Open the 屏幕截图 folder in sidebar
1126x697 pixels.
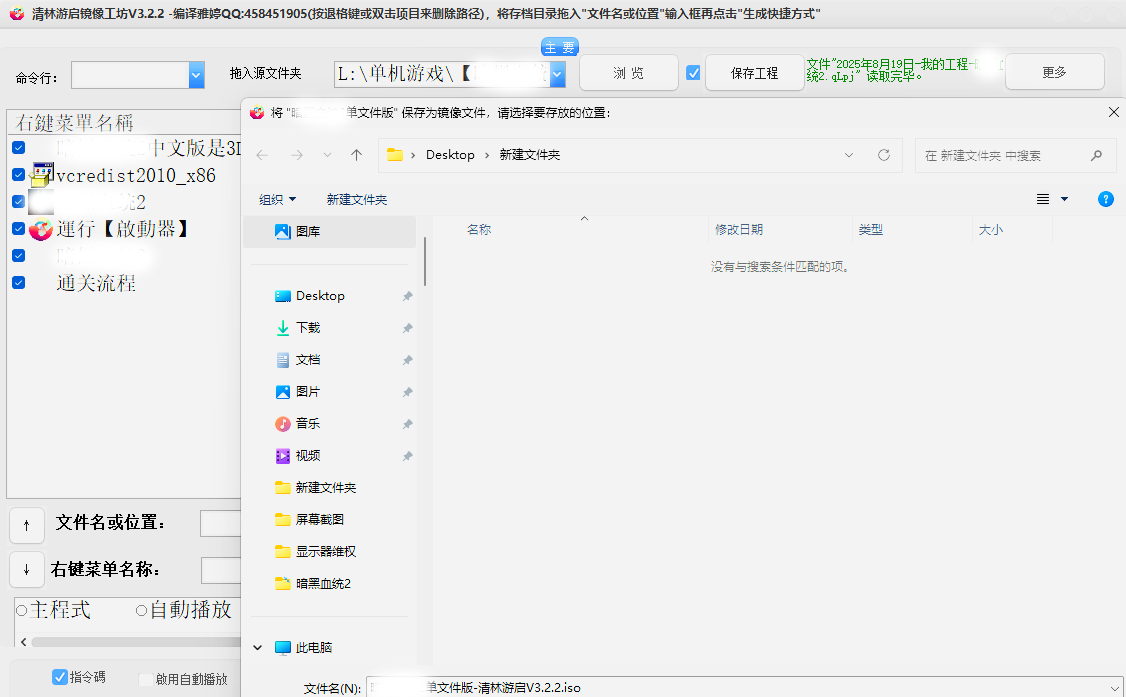tap(316, 519)
